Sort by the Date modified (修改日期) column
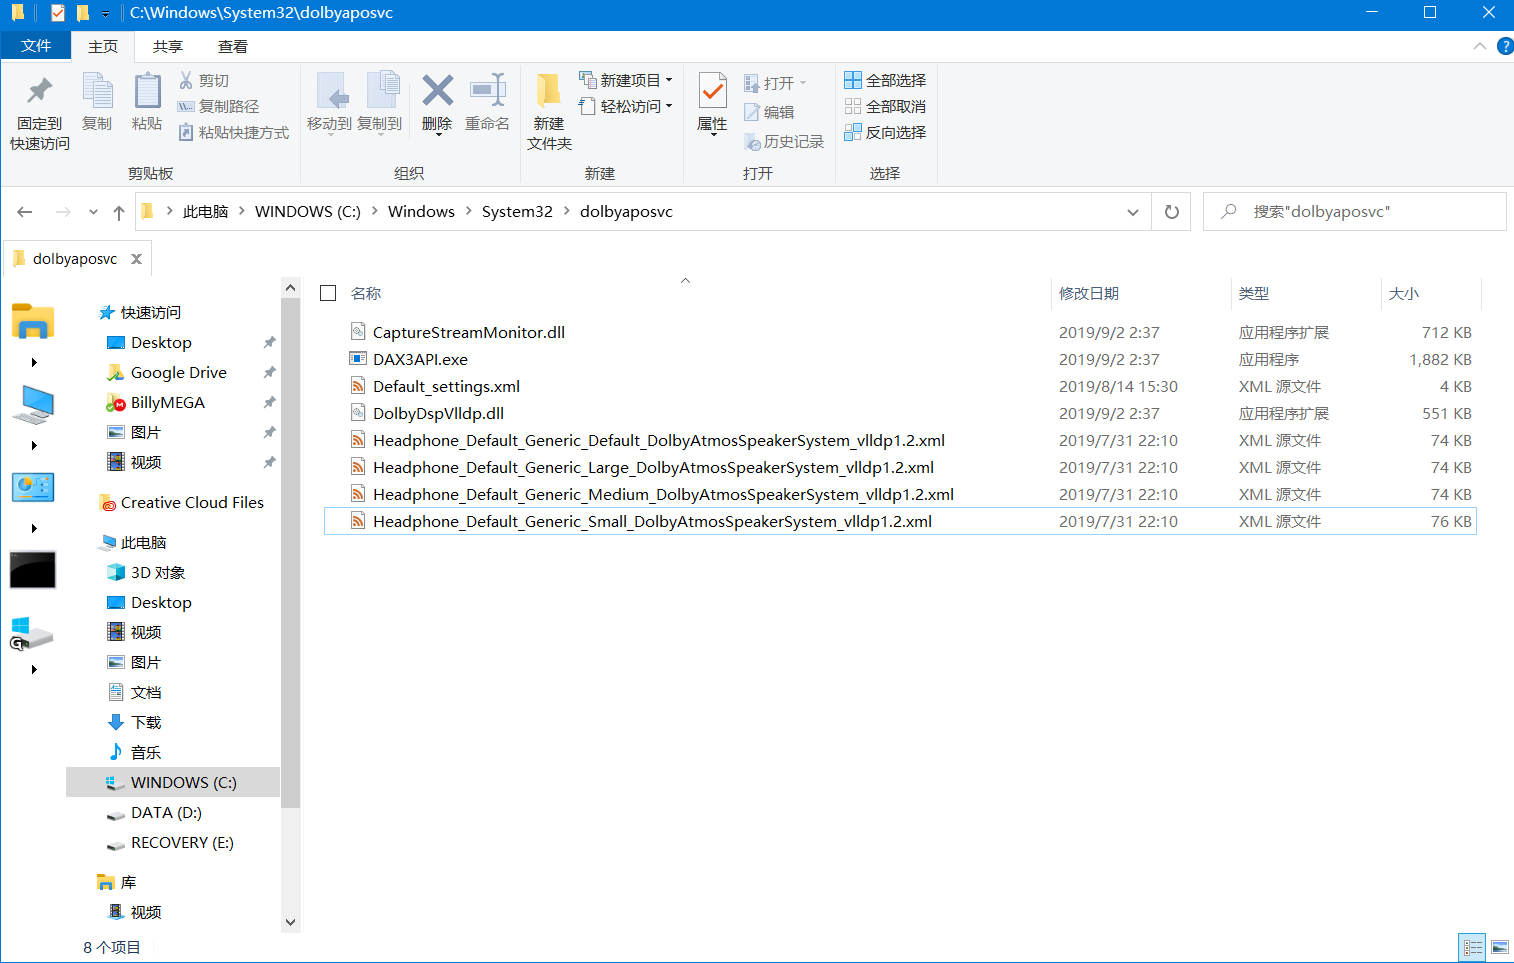 (1089, 293)
